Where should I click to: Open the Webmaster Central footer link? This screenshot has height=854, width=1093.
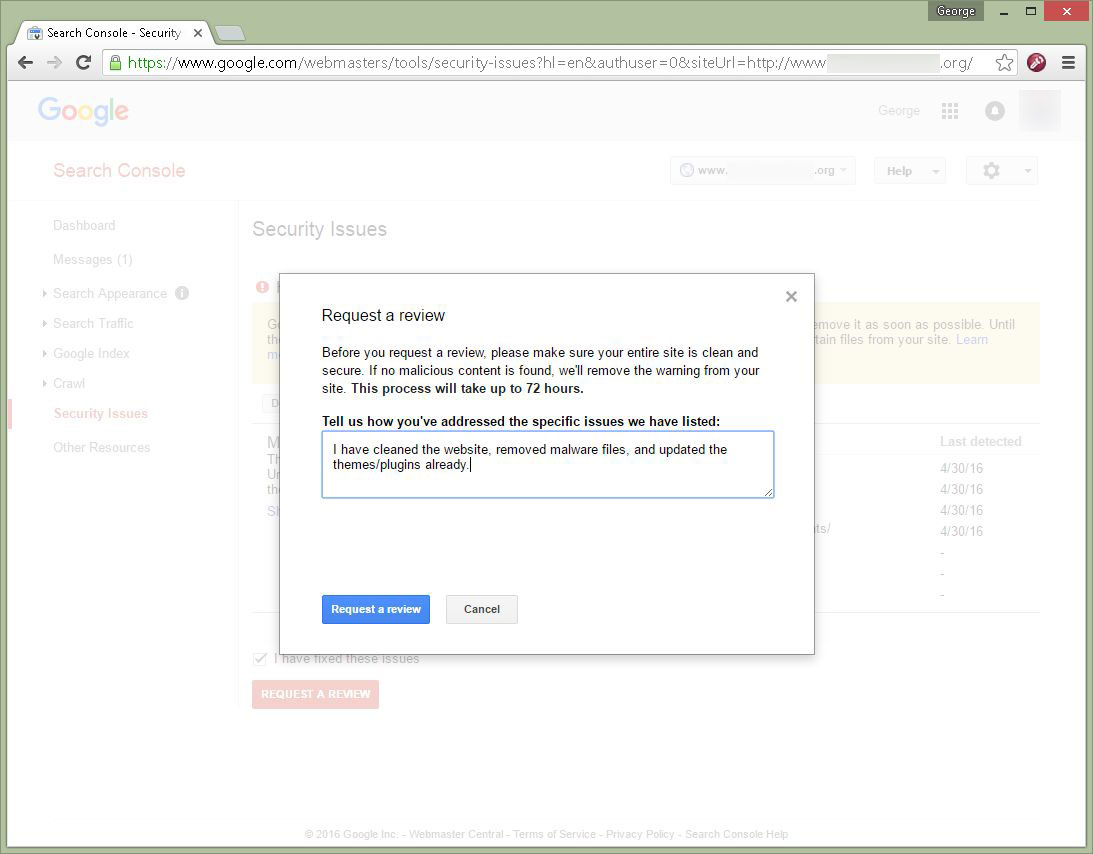click(456, 834)
